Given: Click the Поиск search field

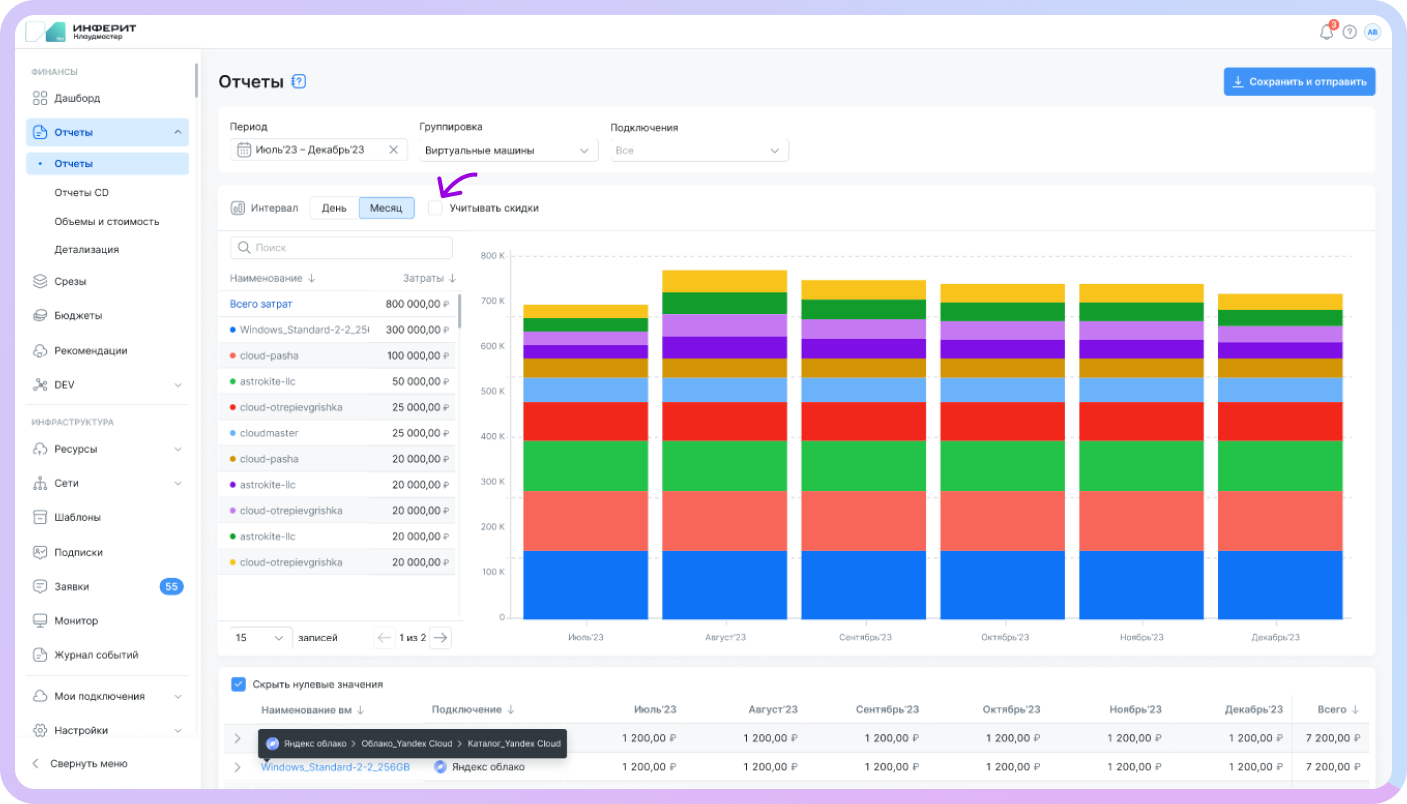Looking at the screenshot, I should 341,247.
